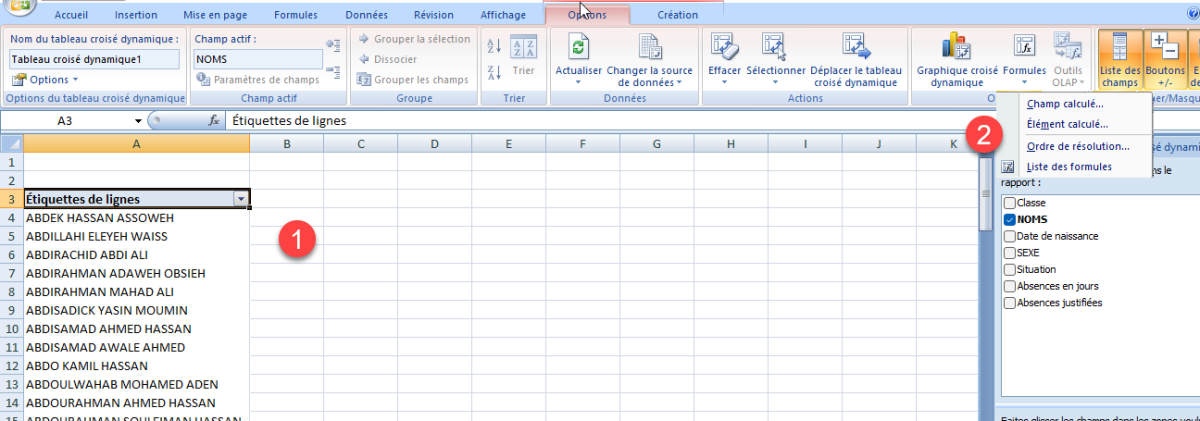Select cell ABDISADICK YASIN MOUMIN
The height and width of the screenshot is (421, 1200).
136,310
